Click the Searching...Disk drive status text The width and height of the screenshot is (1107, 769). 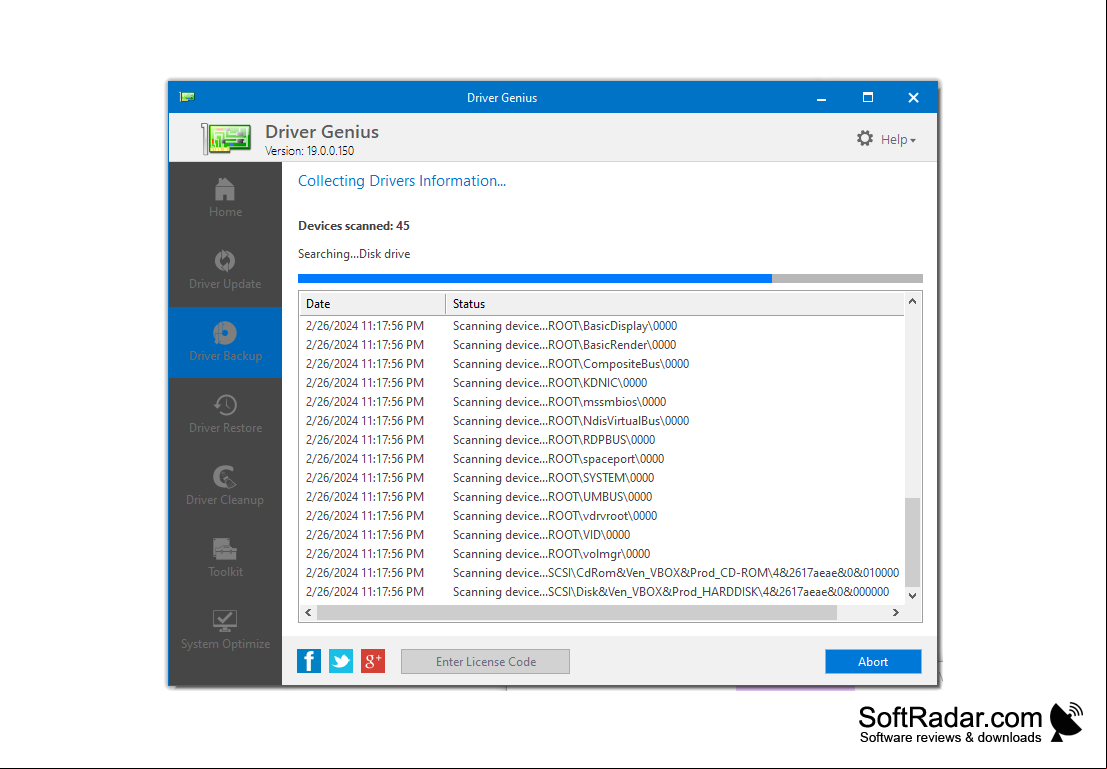point(354,254)
